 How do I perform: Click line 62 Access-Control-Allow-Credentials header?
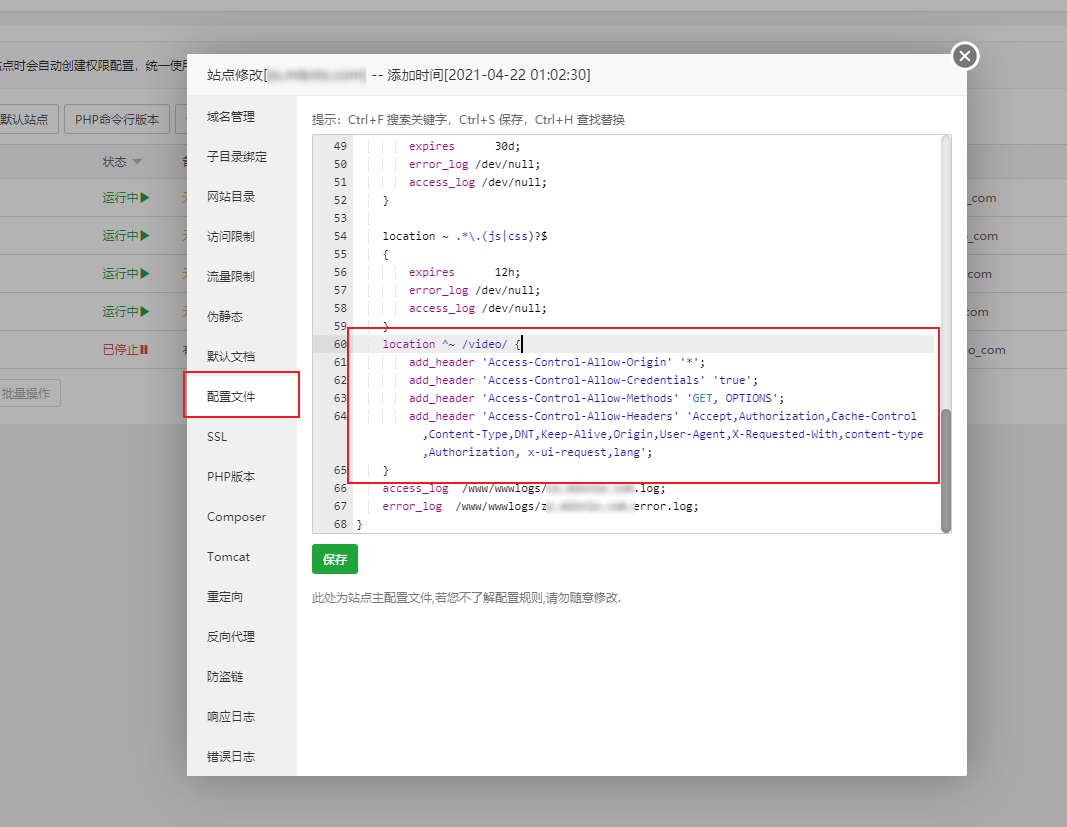(583, 380)
